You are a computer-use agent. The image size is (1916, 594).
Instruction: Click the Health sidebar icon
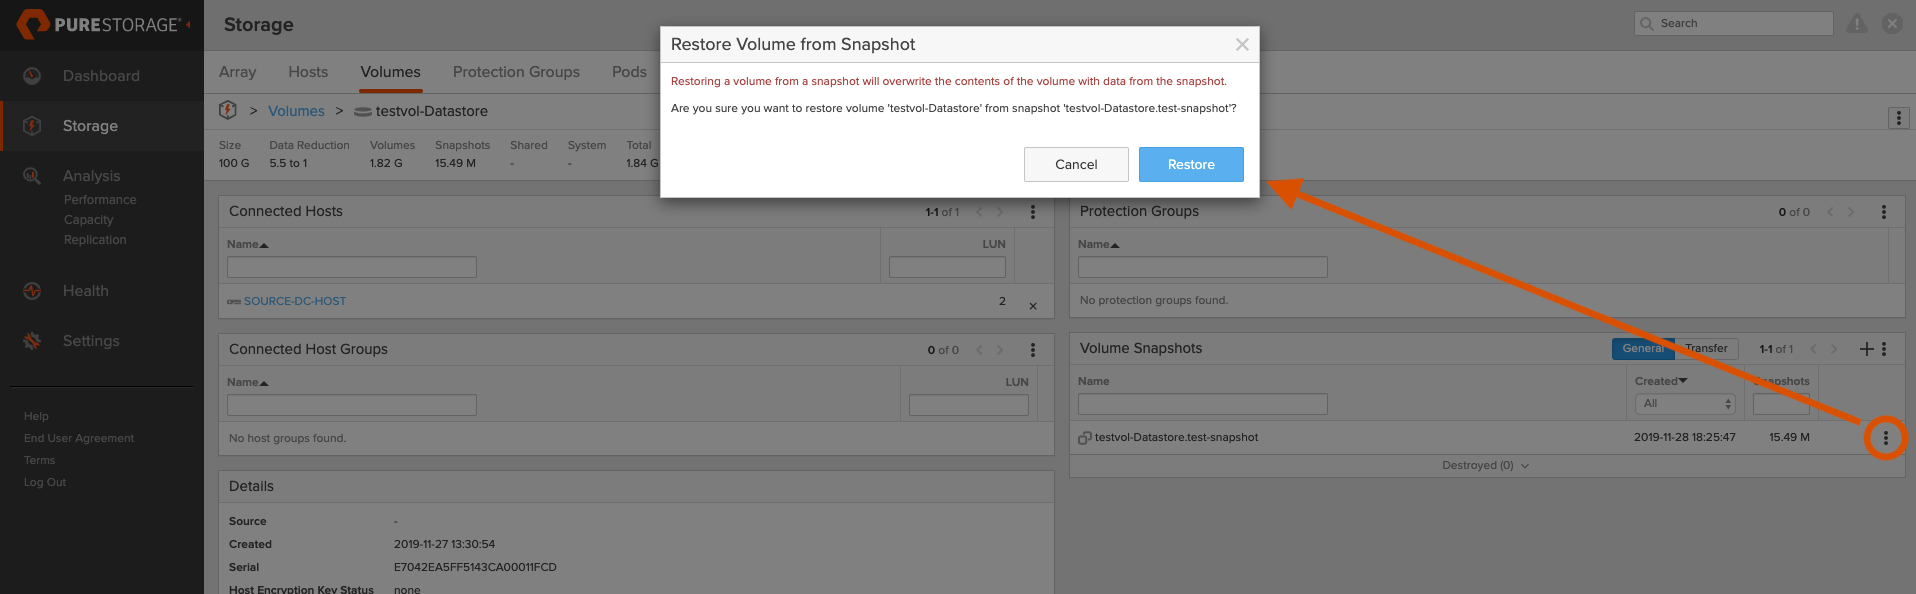[x=32, y=291]
